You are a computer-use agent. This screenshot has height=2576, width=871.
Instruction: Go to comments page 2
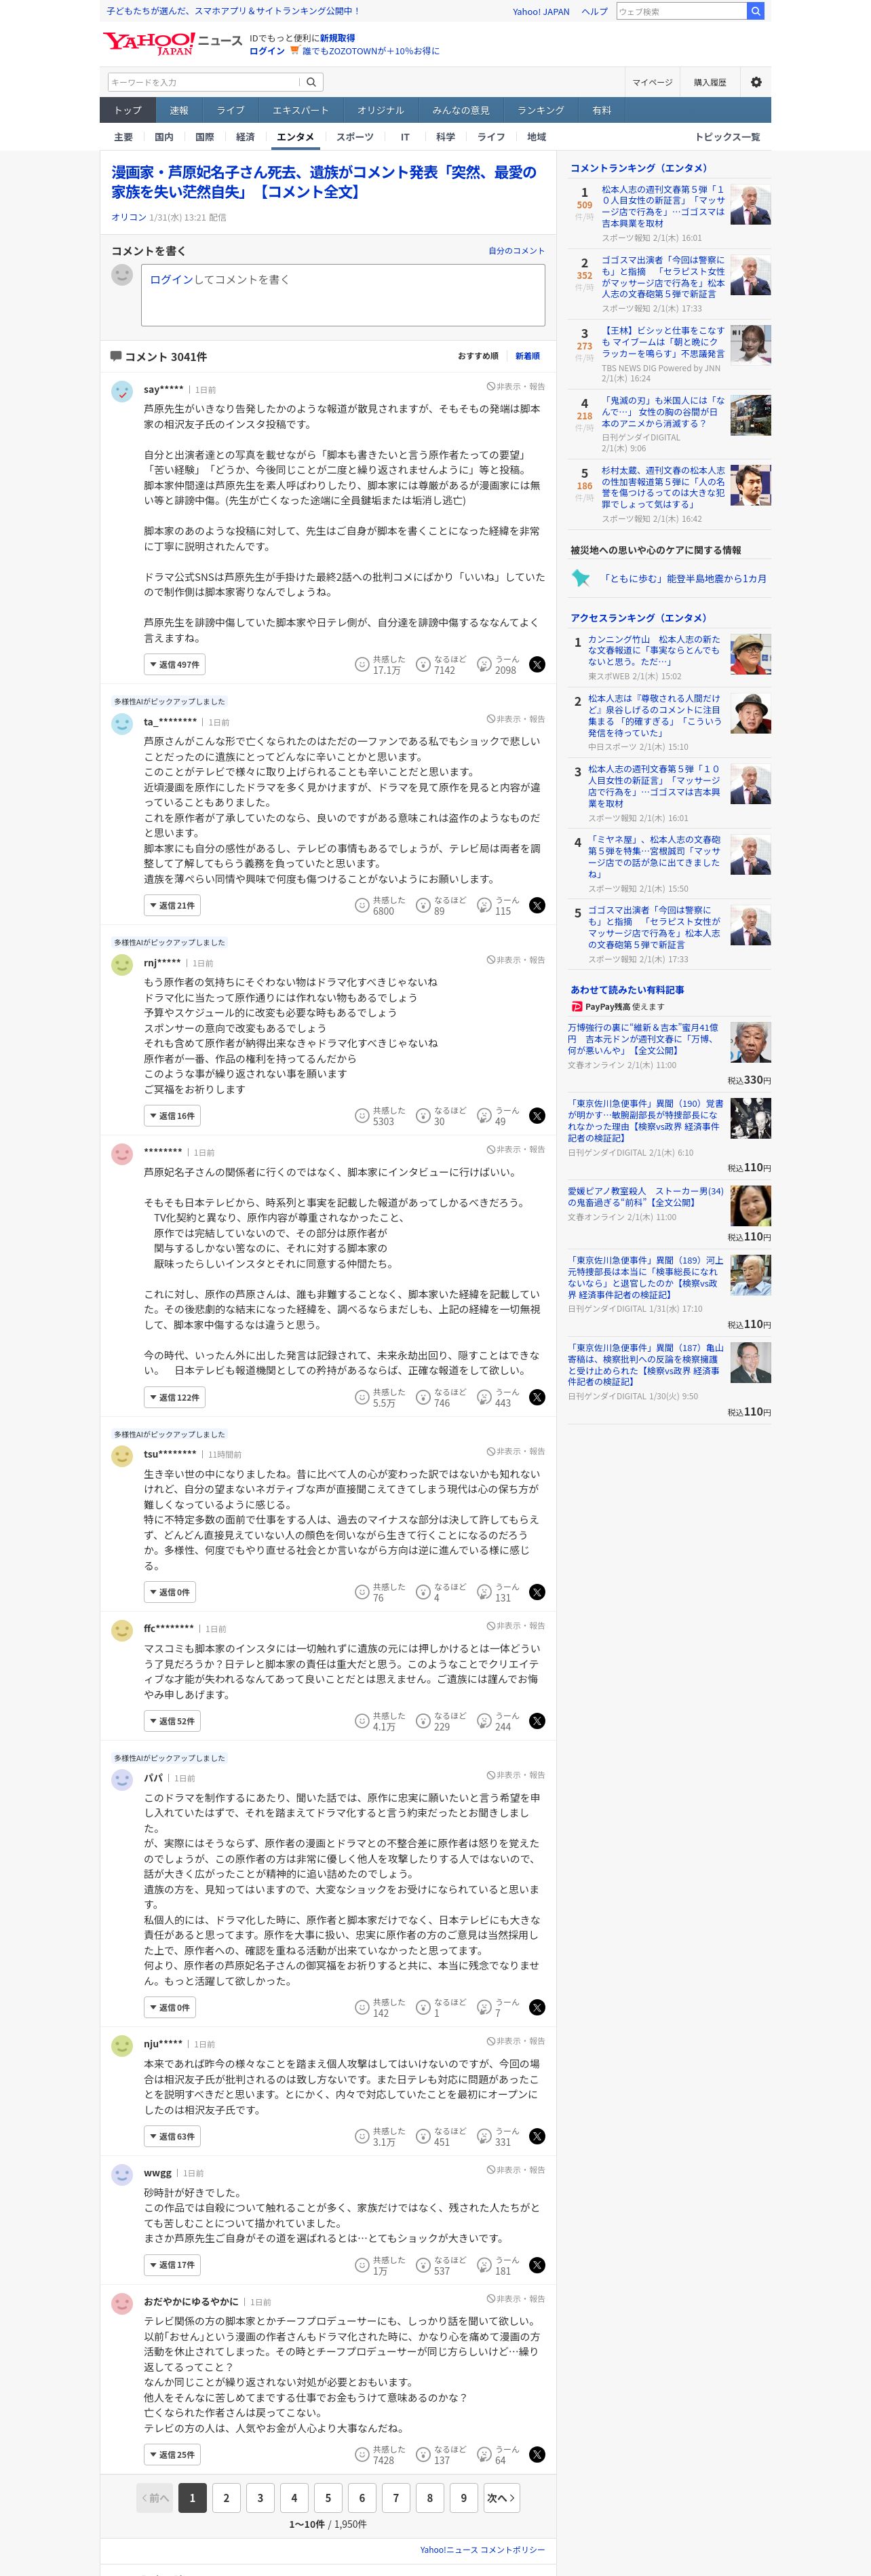226,2497
